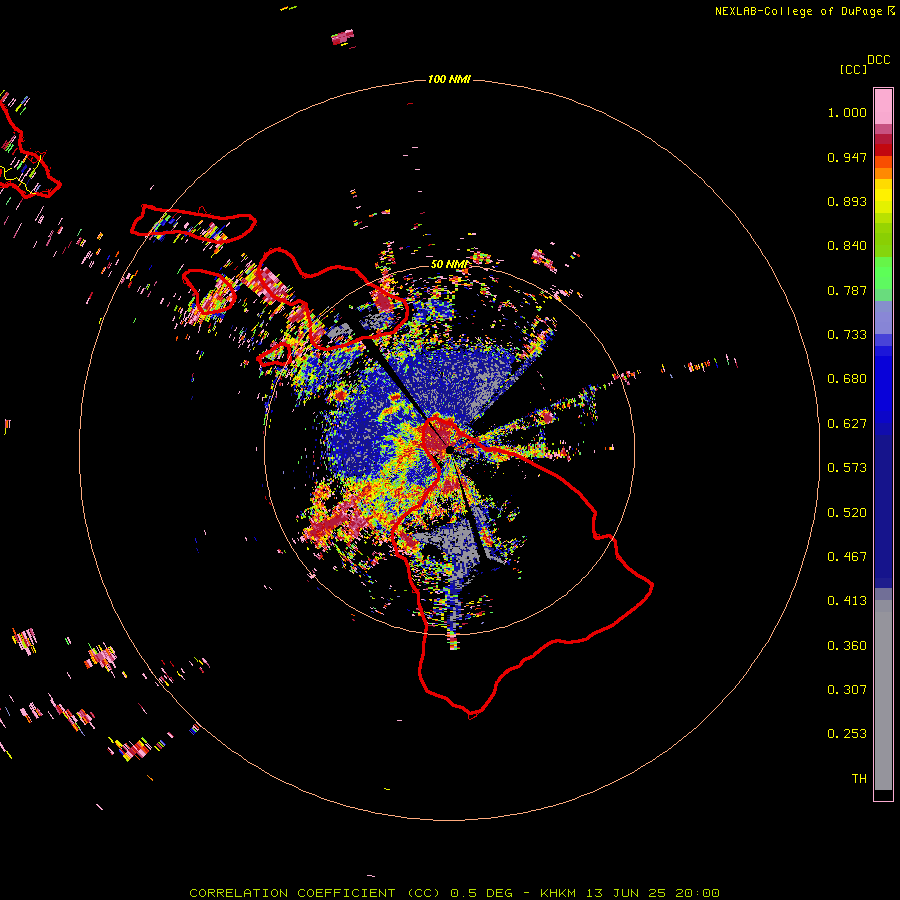Select the 0.627 legend value
This screenshot has height=900, width=900.
point(847,424)
